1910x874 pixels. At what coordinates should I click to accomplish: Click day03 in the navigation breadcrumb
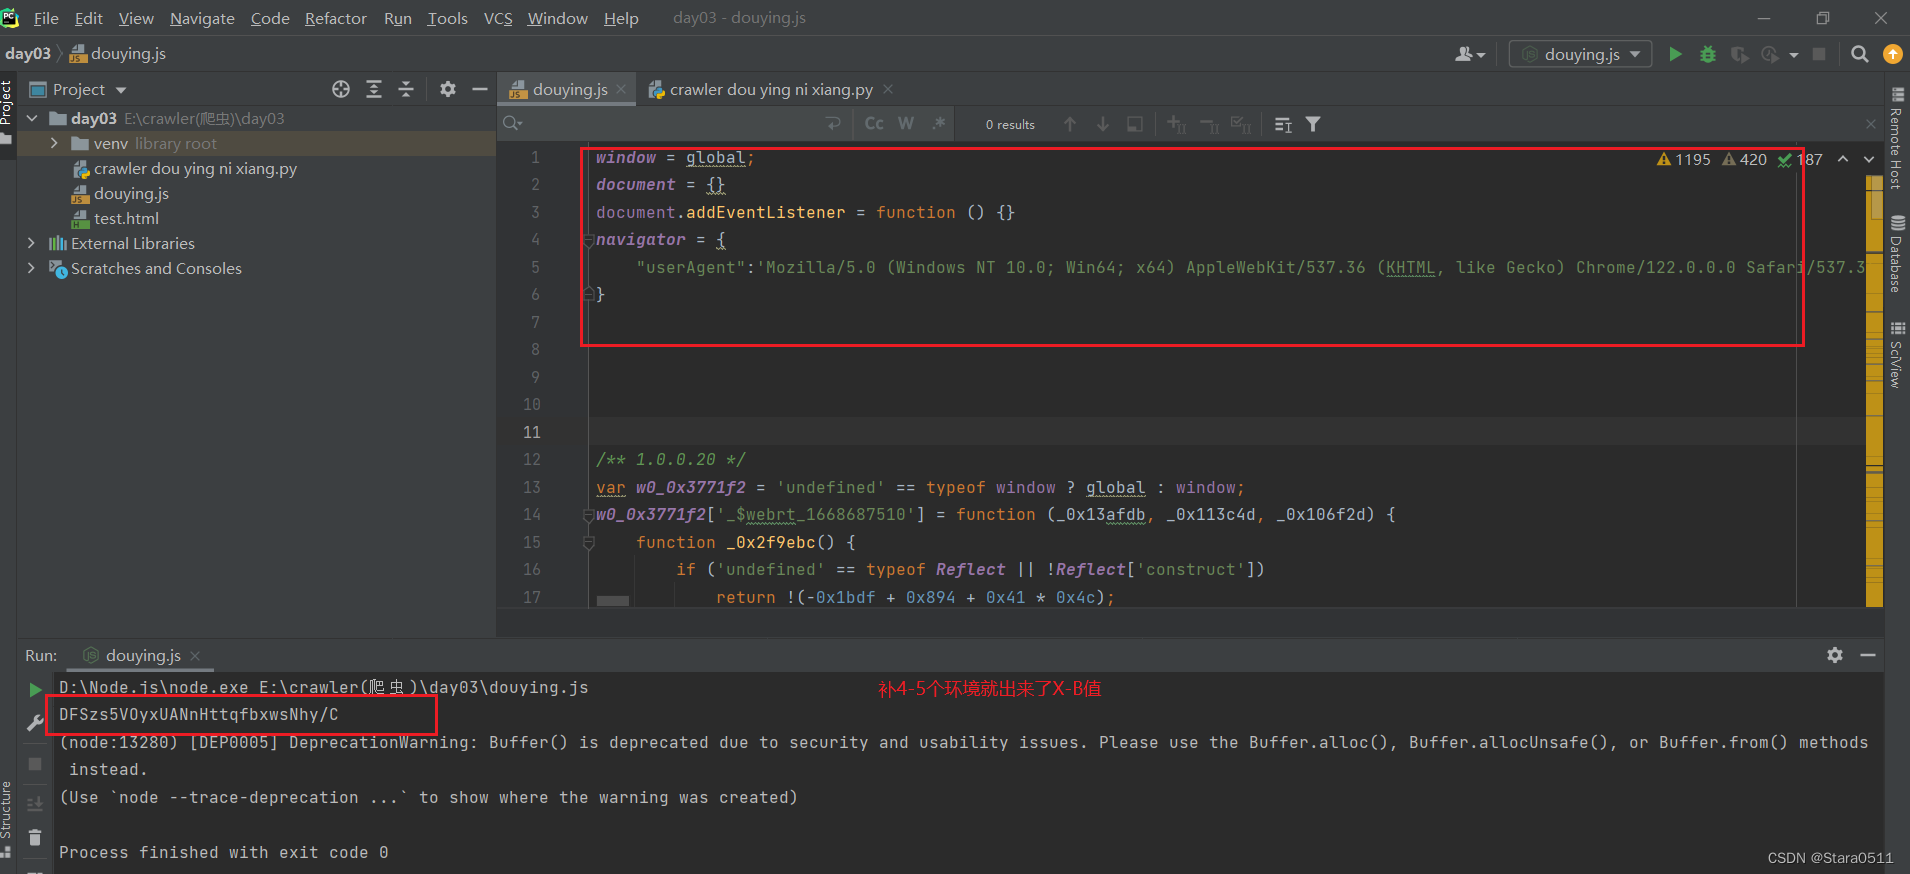point(28,53)
